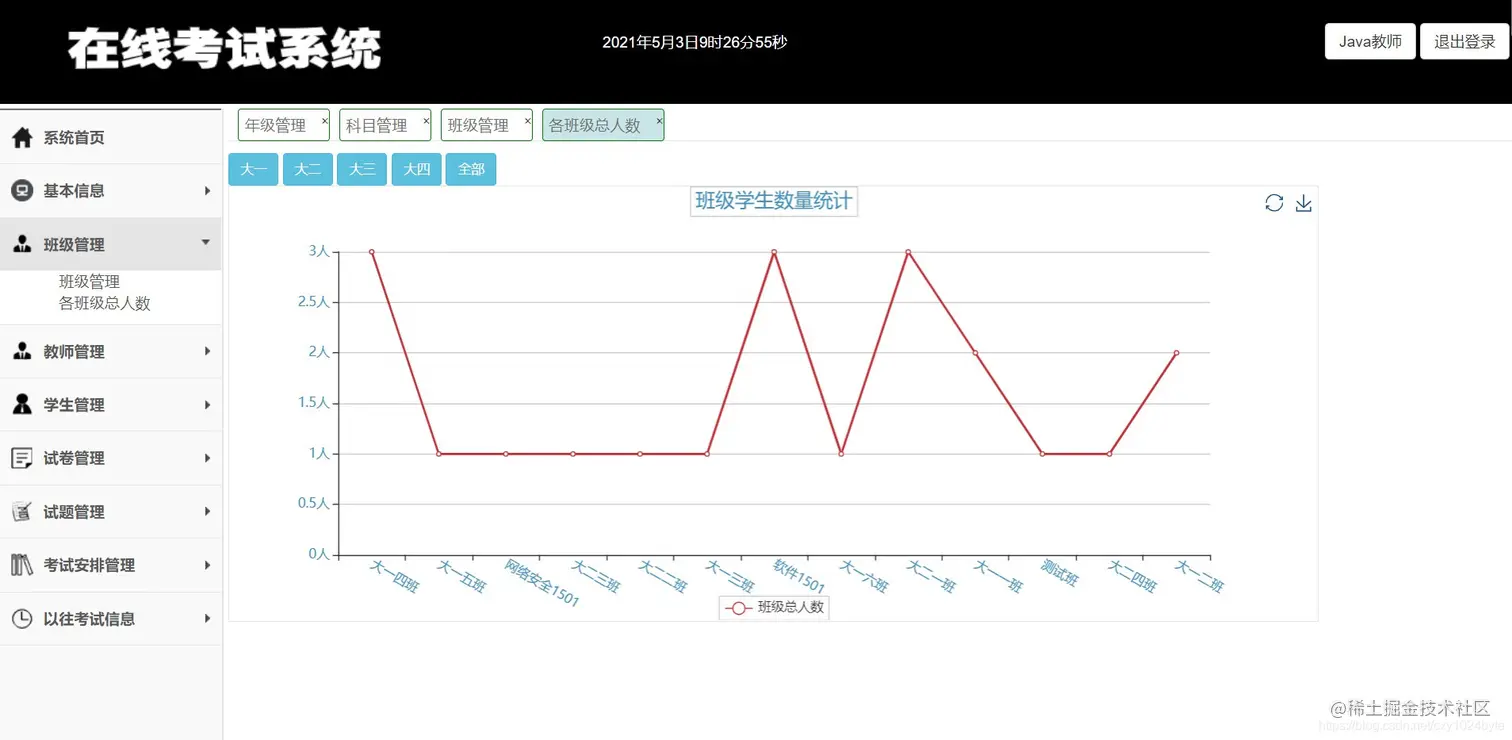Open the 各班级总人数 submenu link
This screenshot has width=1512, height=740.
tap(105, 303)
